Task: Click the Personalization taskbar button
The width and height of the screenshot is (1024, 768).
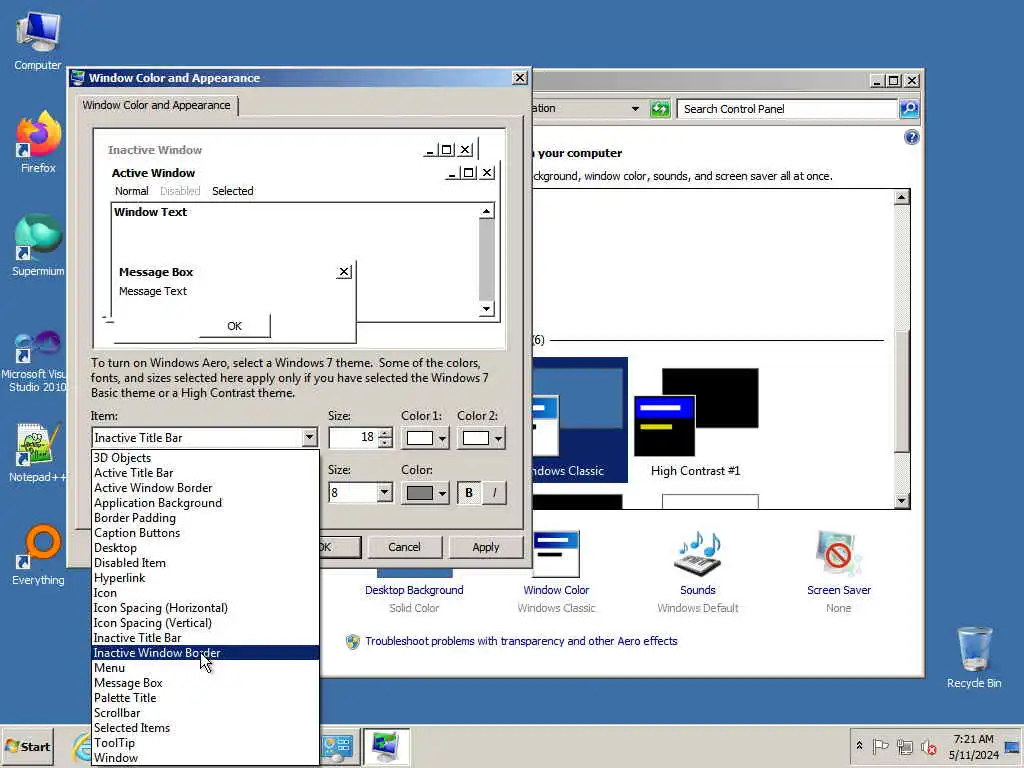Action: point(386,746)
